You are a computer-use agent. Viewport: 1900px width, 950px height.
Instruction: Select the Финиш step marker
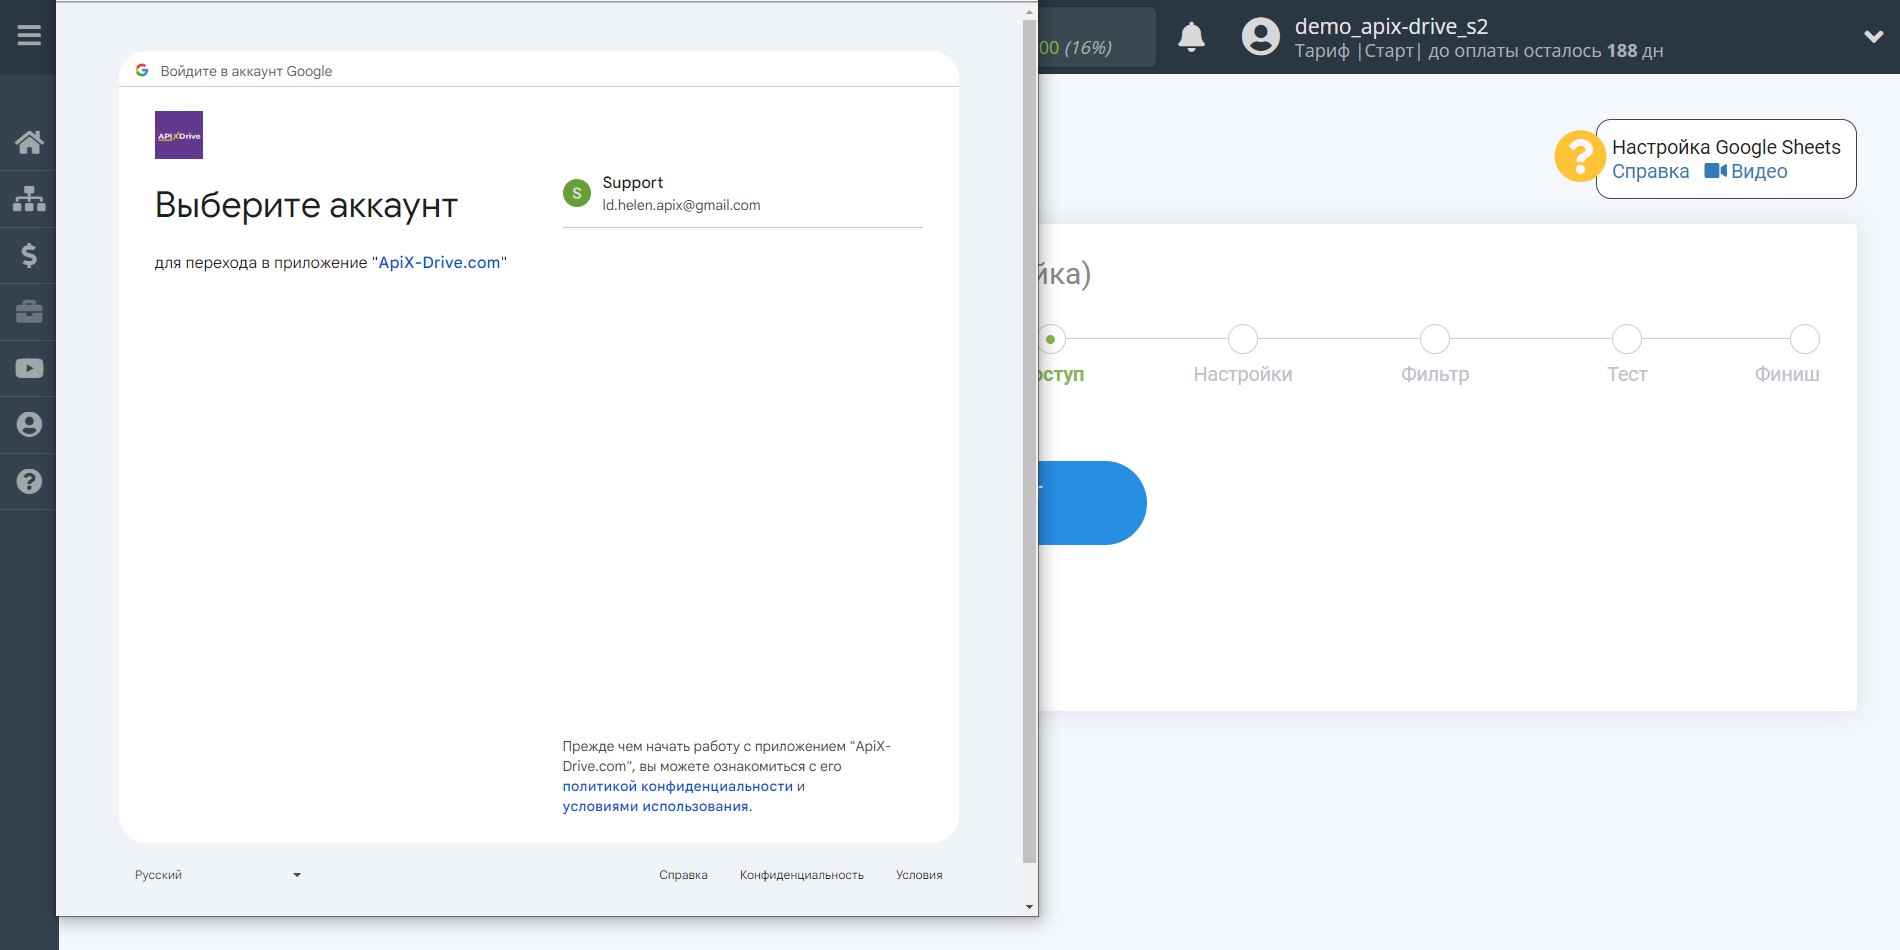(1805, 339)
